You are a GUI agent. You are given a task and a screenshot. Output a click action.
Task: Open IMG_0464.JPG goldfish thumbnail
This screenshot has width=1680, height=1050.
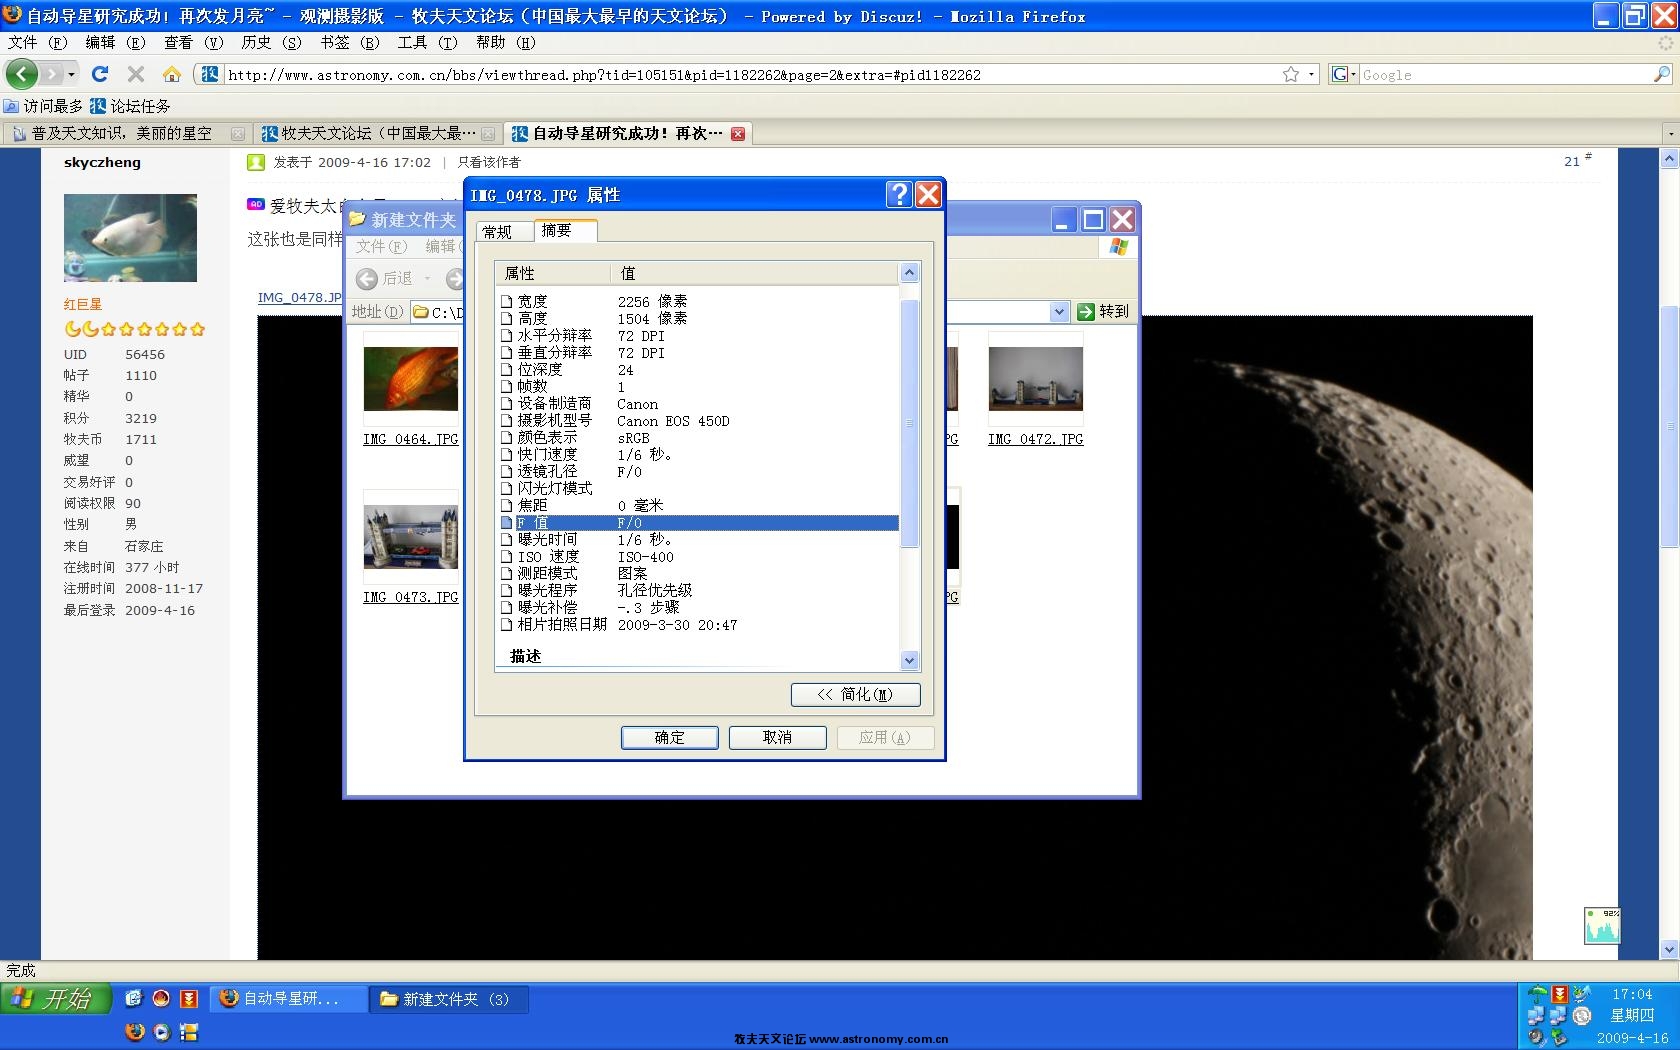coord(410,380)
